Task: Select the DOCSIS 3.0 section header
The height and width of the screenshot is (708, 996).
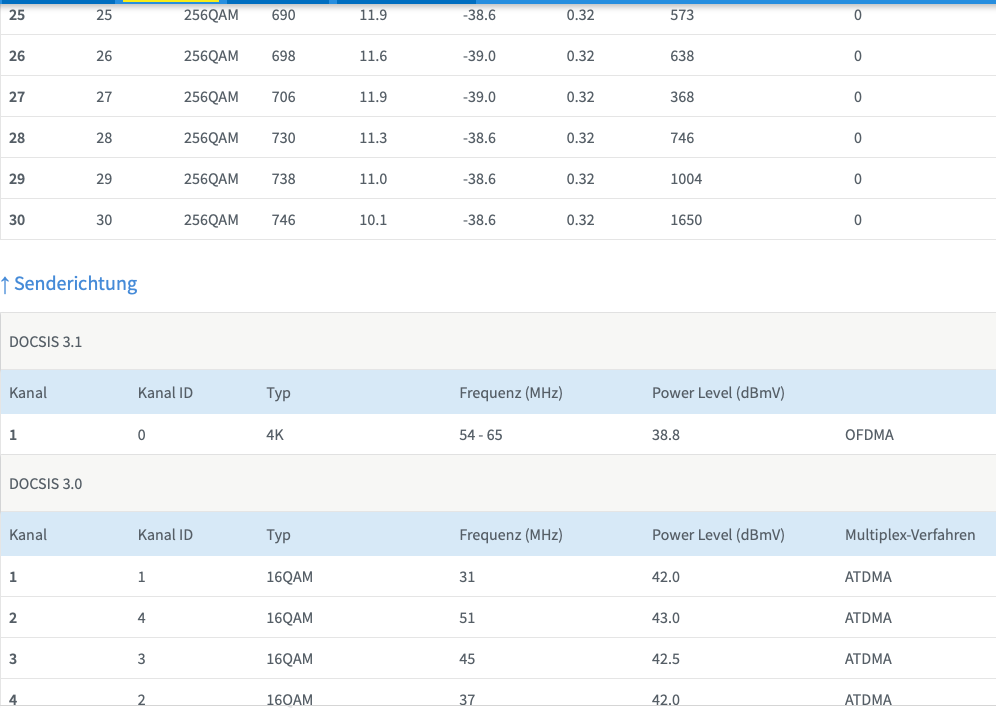Action: pyautogui.click(x=46, y=484)
